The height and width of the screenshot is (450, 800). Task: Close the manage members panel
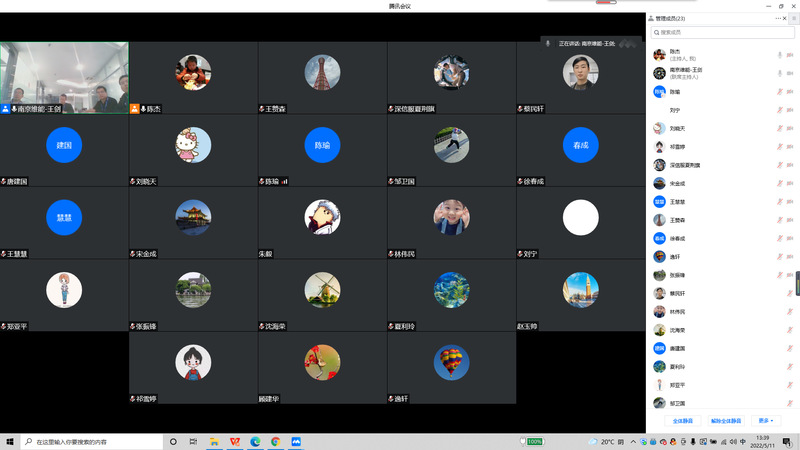coord(785,18)
